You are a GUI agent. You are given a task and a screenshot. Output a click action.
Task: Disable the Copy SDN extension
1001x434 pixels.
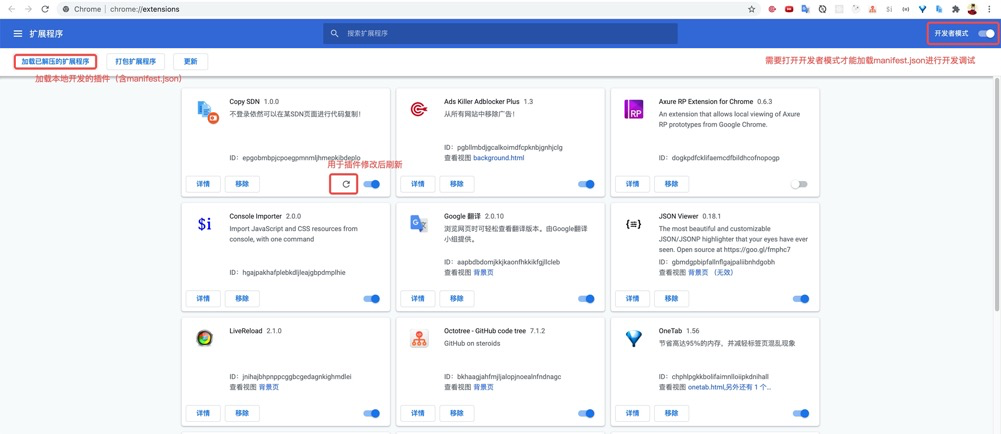tap(372, 184)
